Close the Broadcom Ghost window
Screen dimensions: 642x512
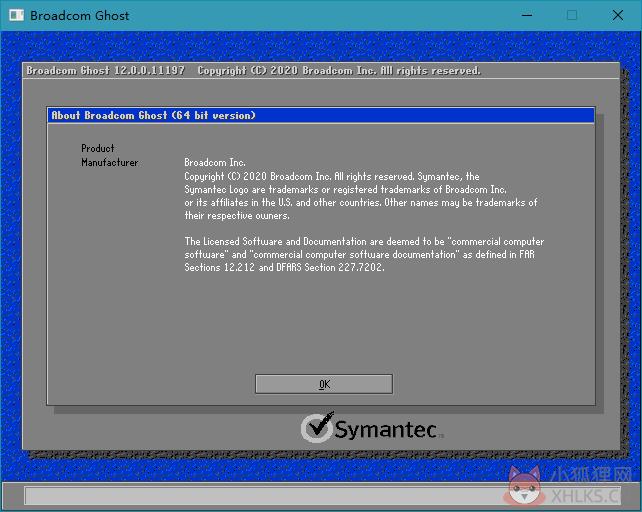tap(618, 16)
